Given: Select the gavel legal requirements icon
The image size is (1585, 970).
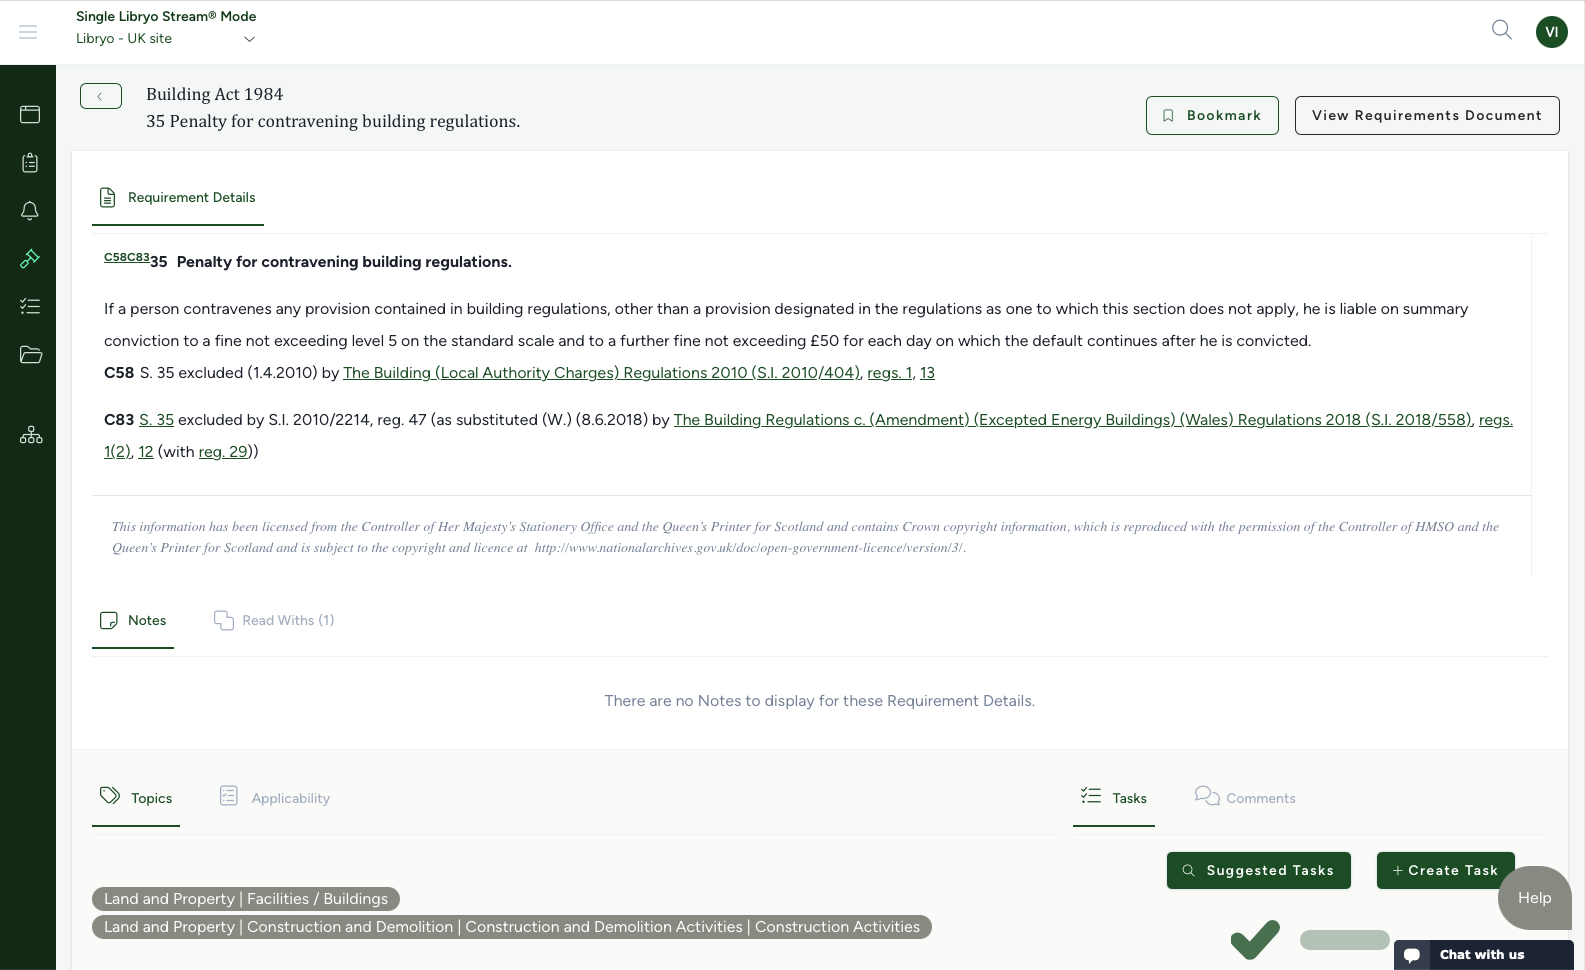Looking at the screenshot, I should [29, 258].
